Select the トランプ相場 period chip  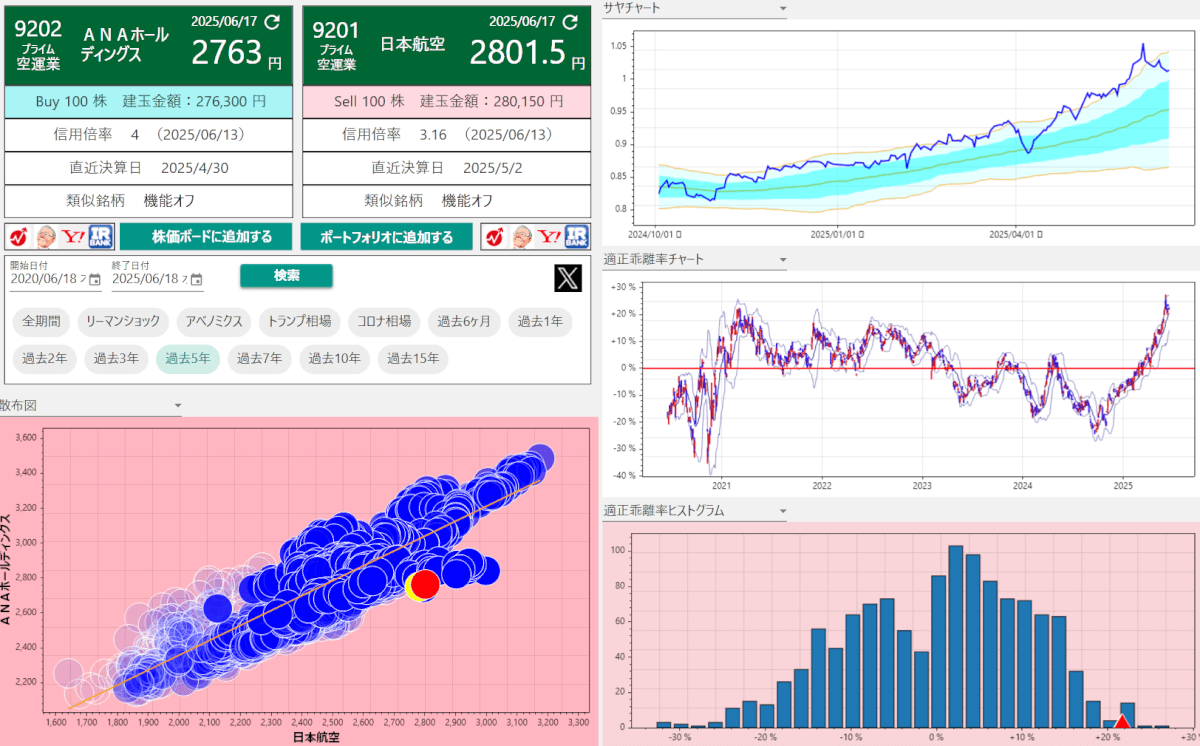(300, 322)
